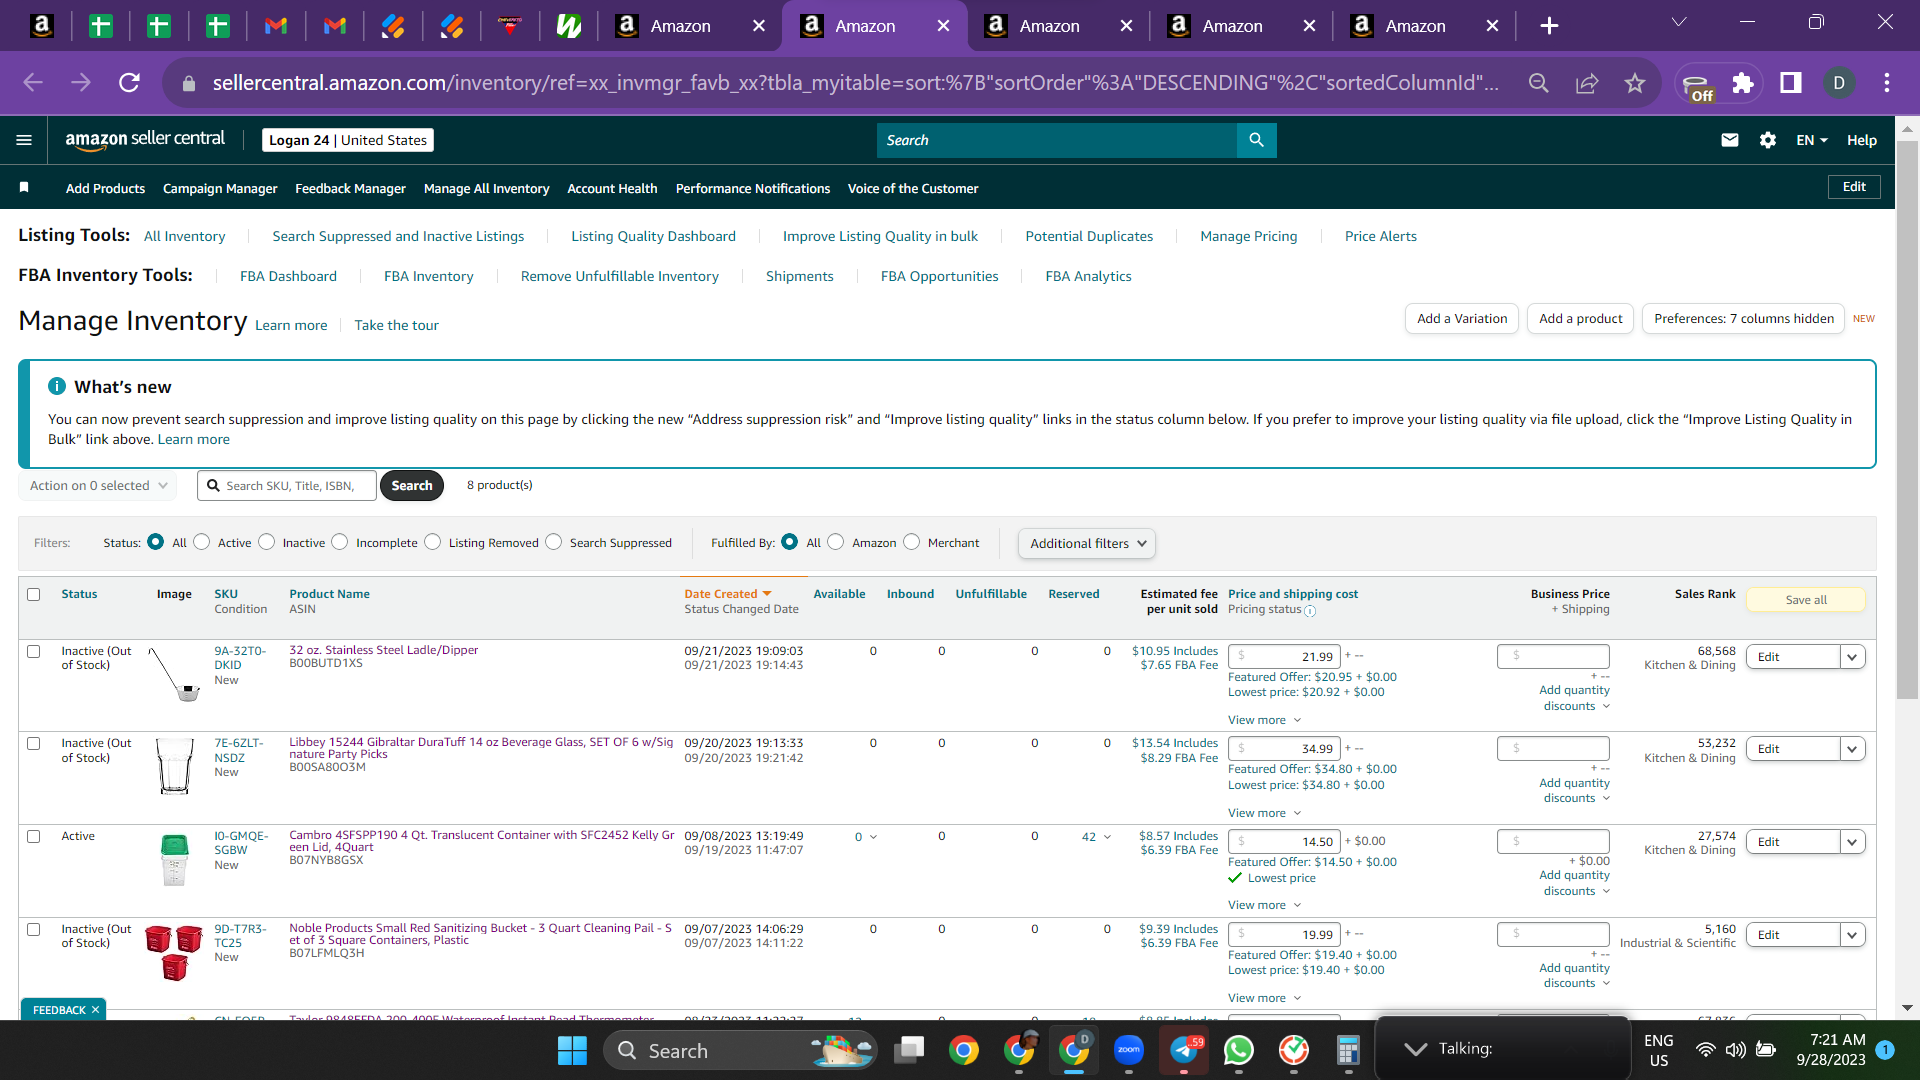Image resolution: width=1920 pixels, height=1080 pixels.
Task: Open the Calculator taskbar icon
Action: point(1348,1050)
